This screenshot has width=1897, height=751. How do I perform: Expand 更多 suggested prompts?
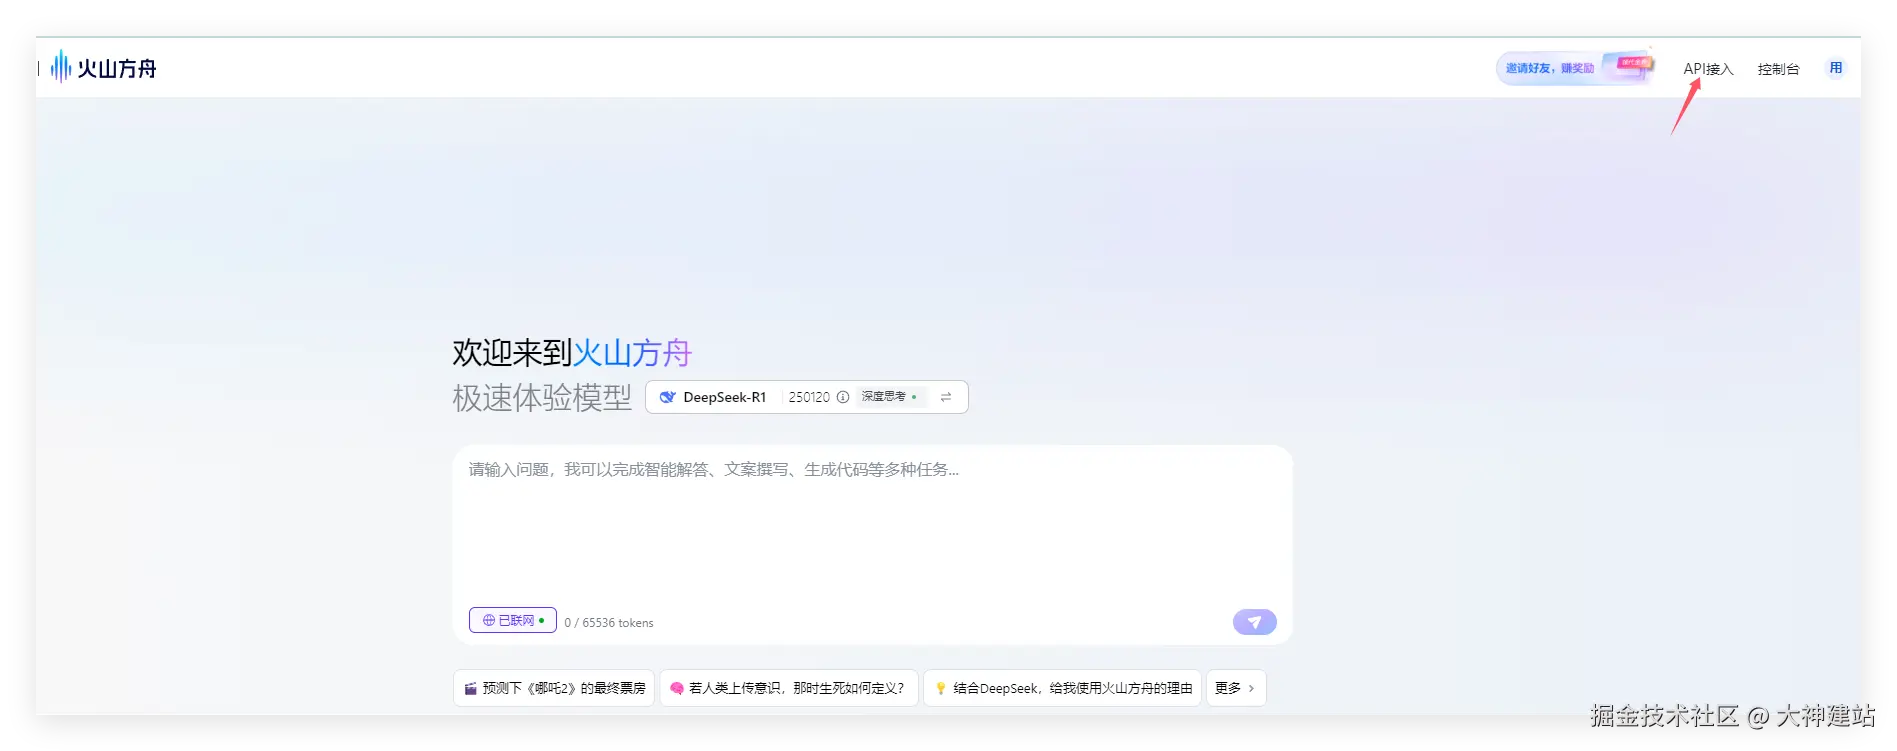tap(1236, 688)
